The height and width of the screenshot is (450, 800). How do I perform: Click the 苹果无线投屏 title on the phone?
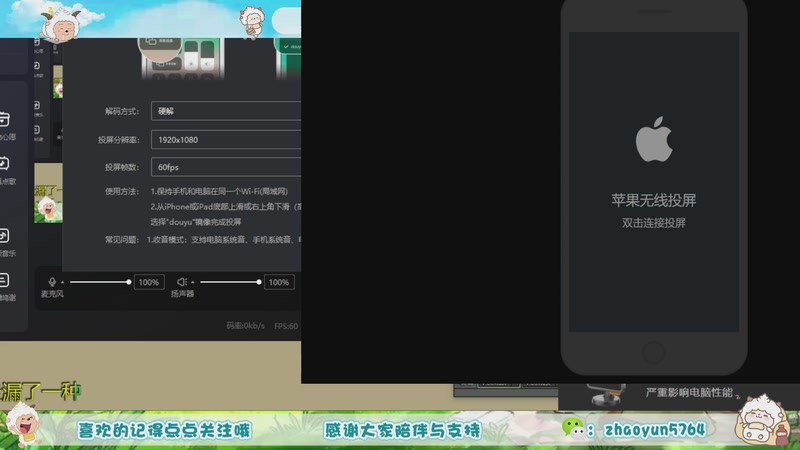[654, 201]
